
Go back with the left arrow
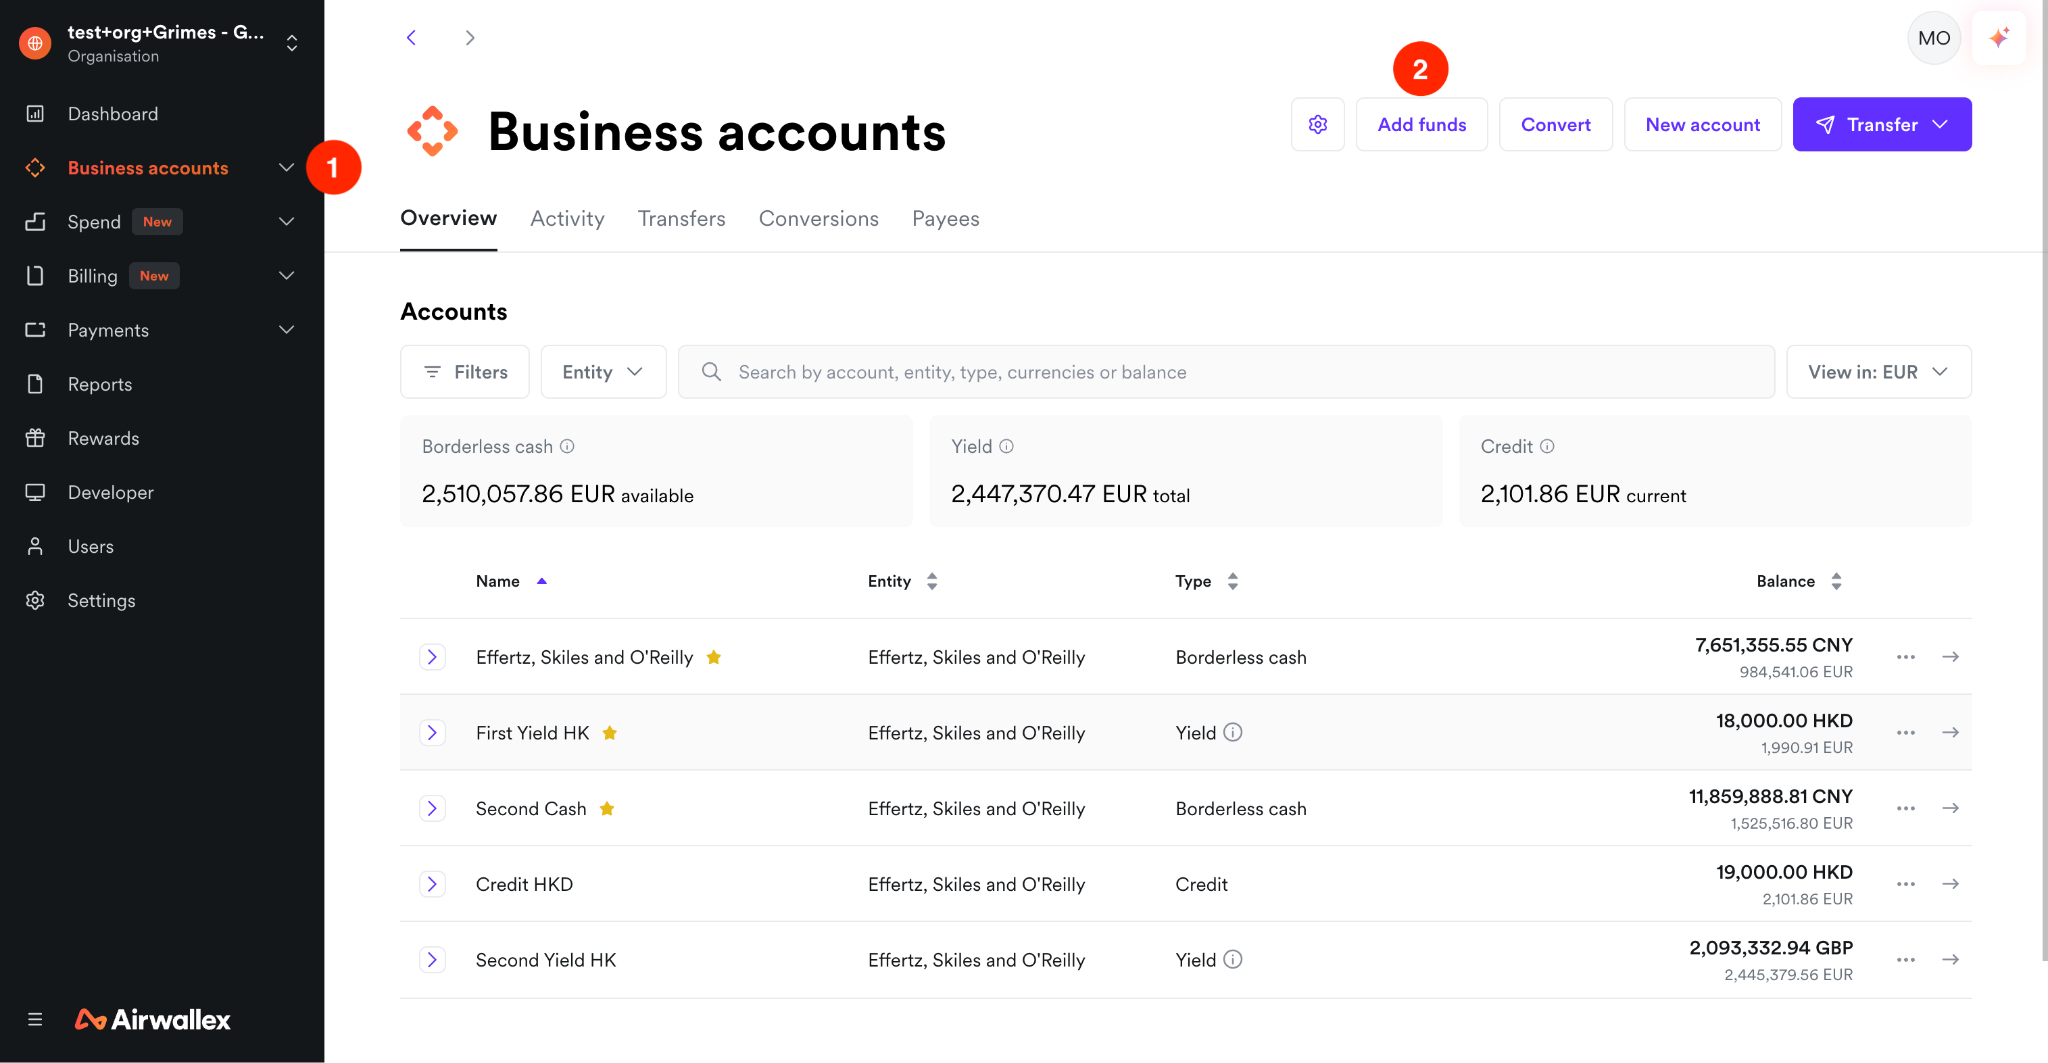click(x=411, y=38)
